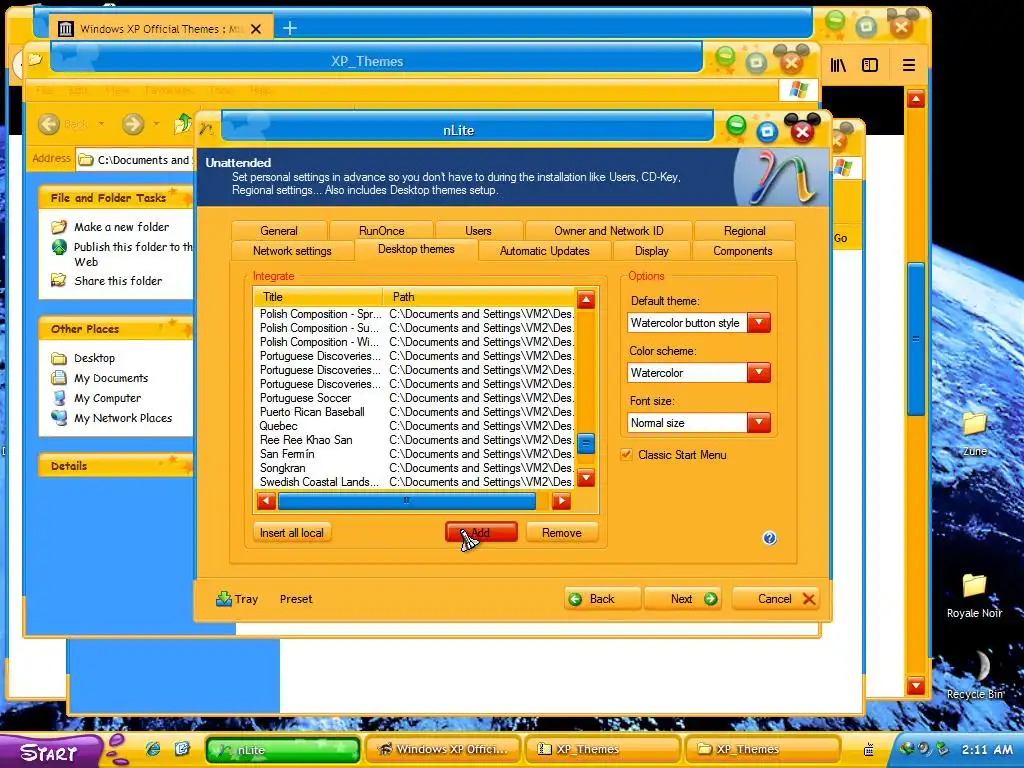This screenshot has width=1024, height=768.
Task: Switch to the Components tab
Action: point(743,251)
